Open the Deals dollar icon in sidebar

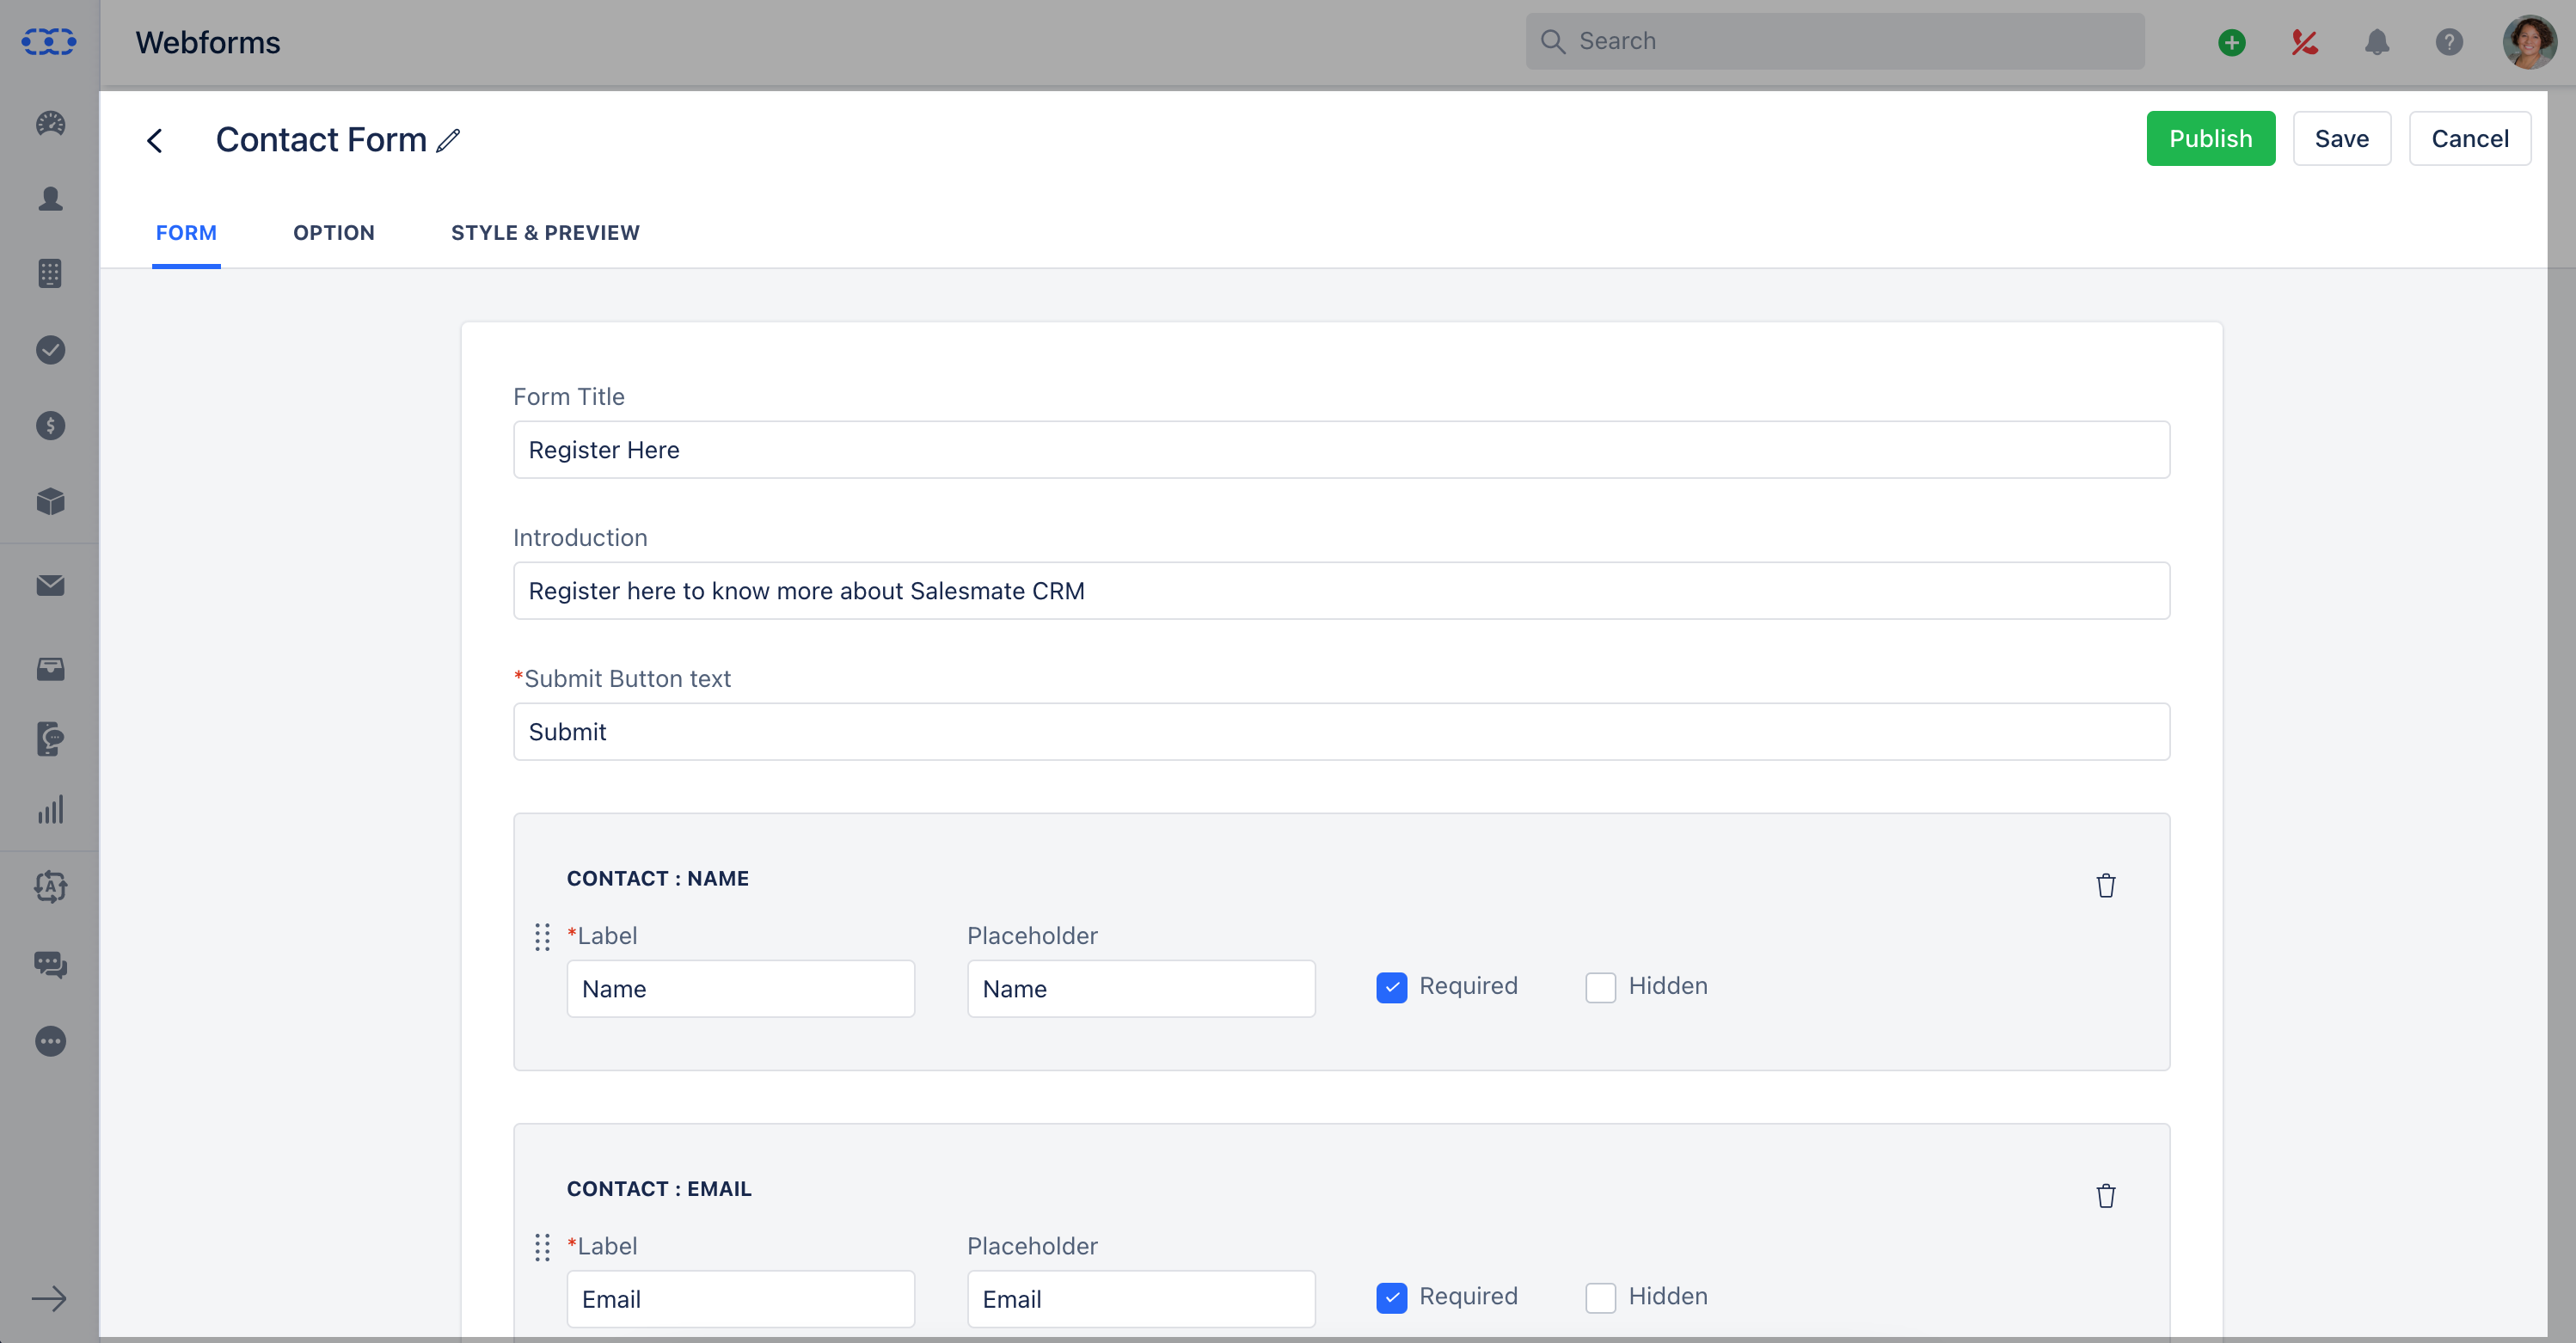[x=50, y=426]
